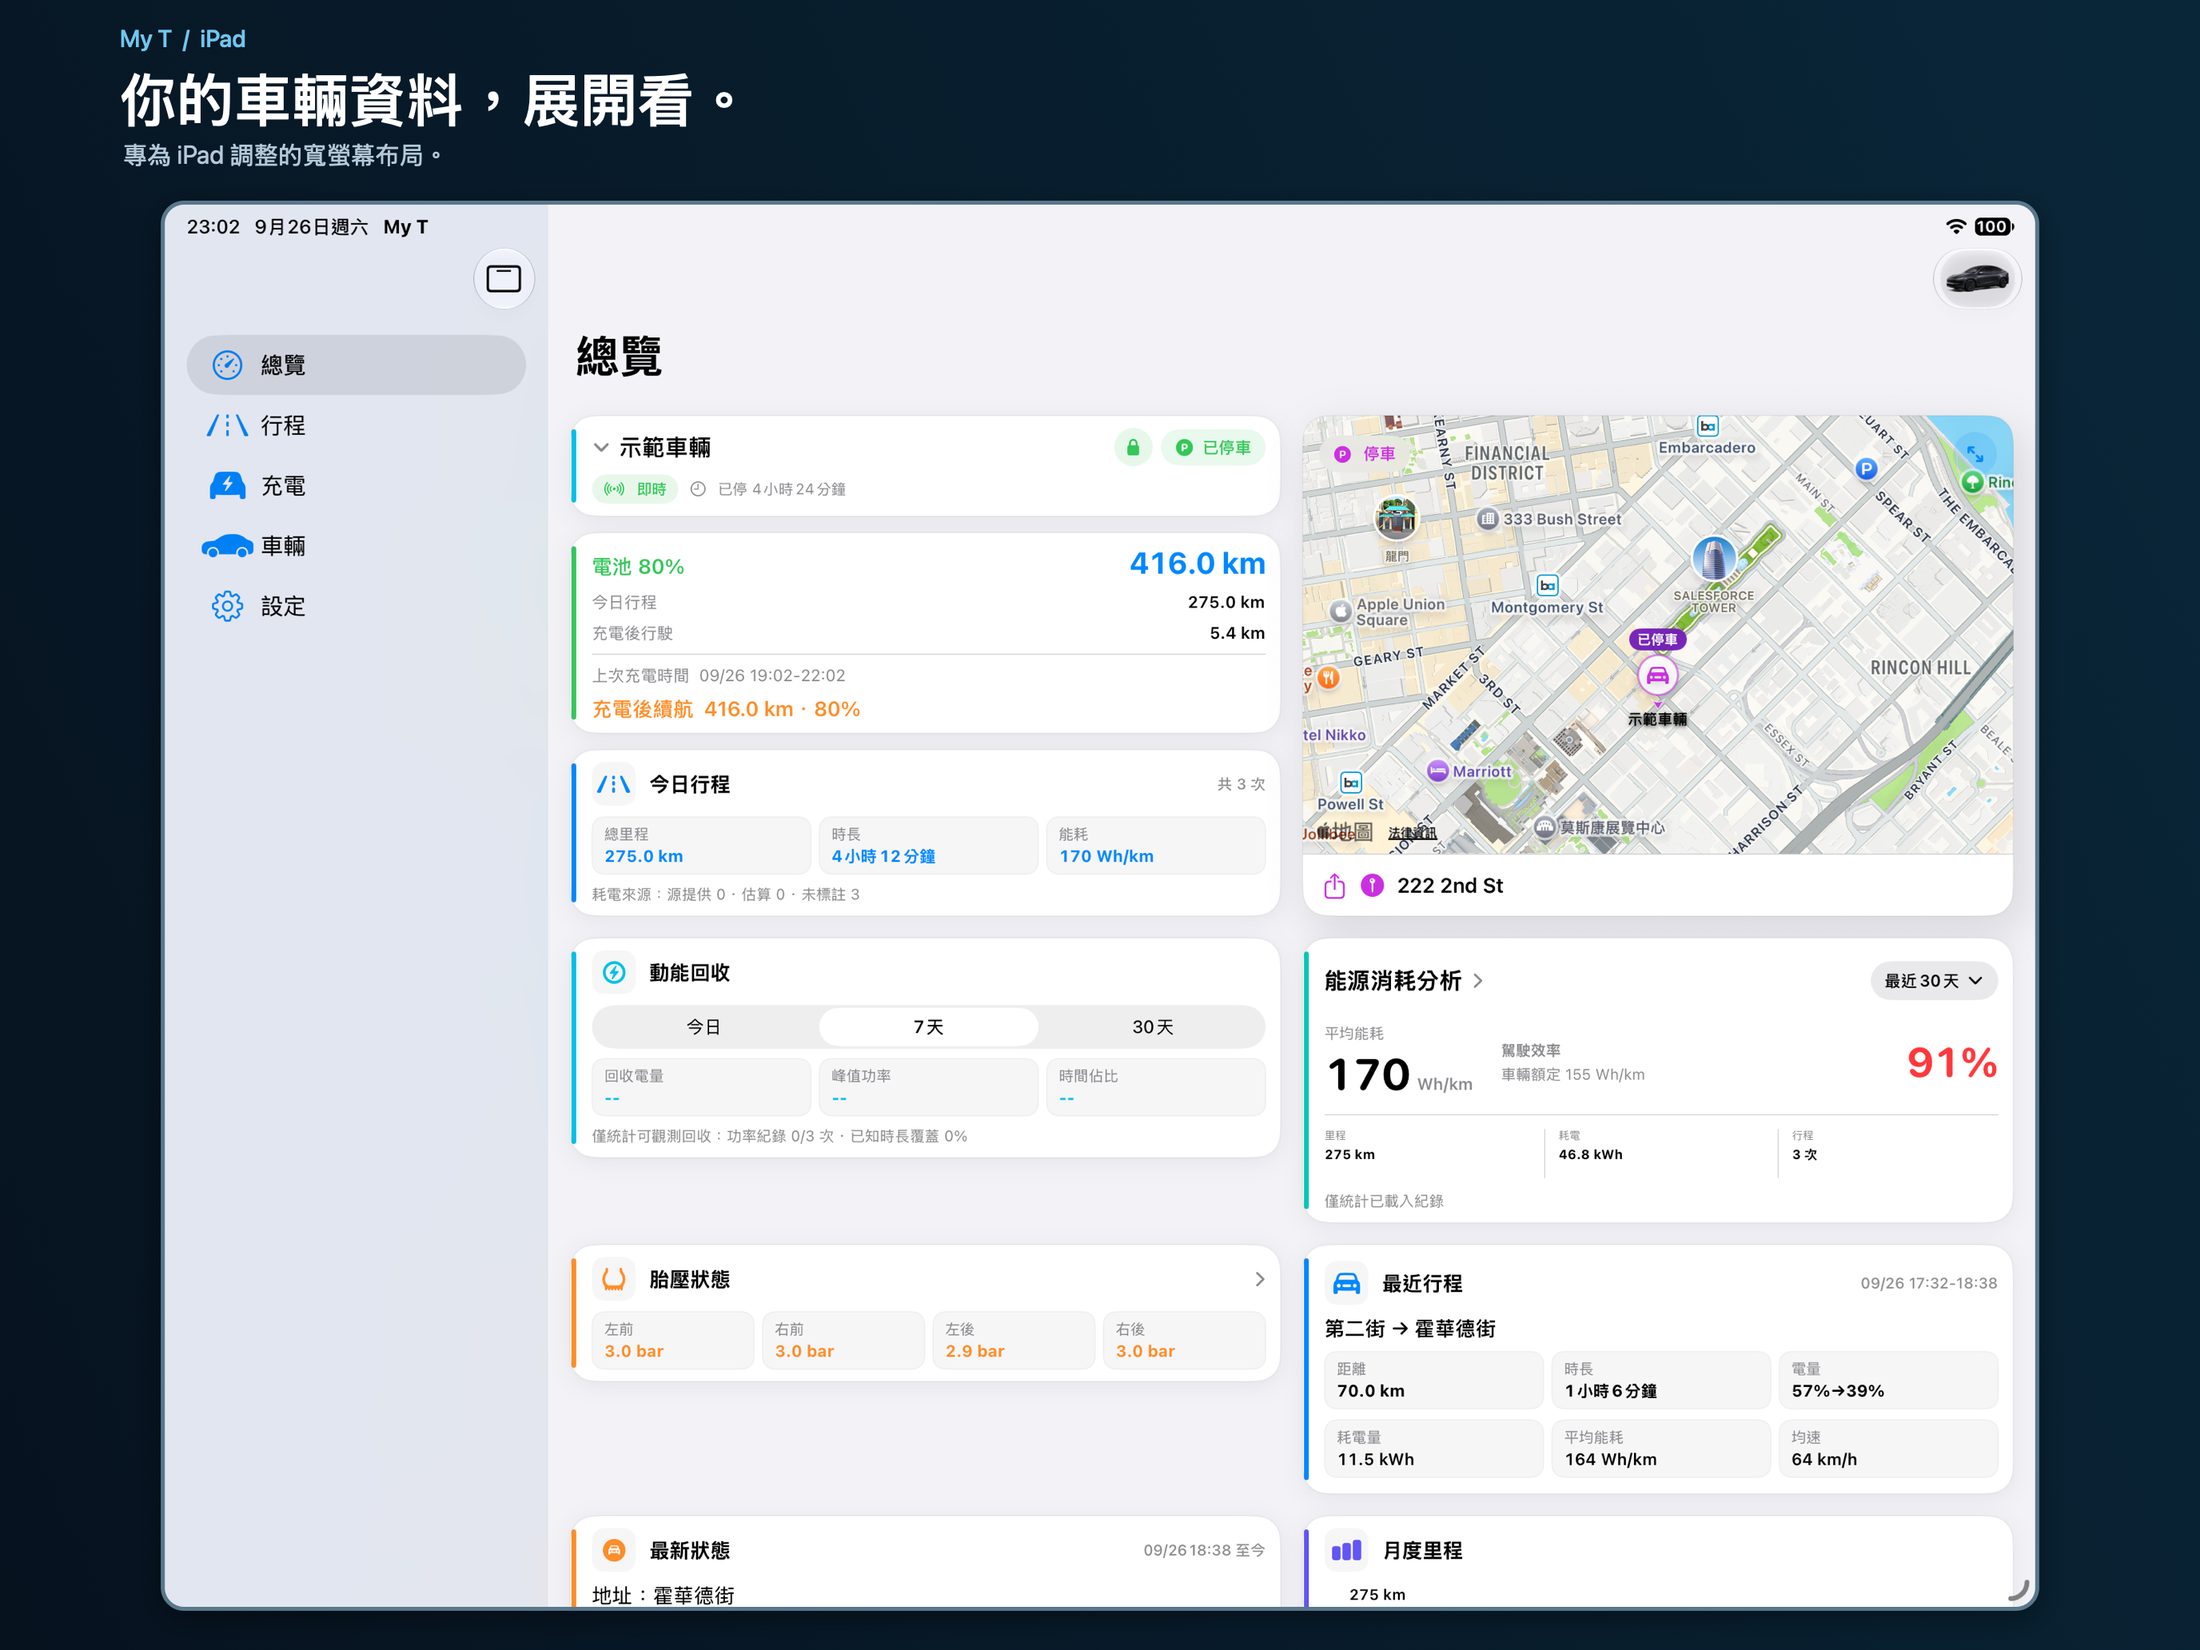
Task: Click the 胎壓狀態 tire icon
Action: 614,1279
